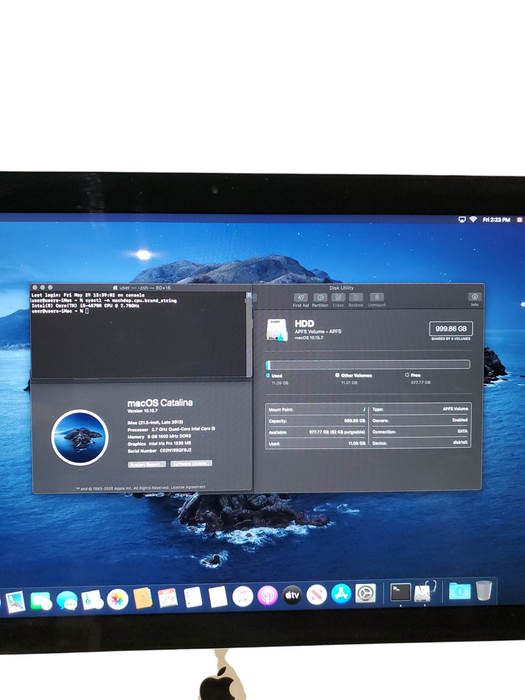The image size is (525, 700).
Task: Click the Other Volumes legend label
Action: pyautogui.click(x=356, y=375)
